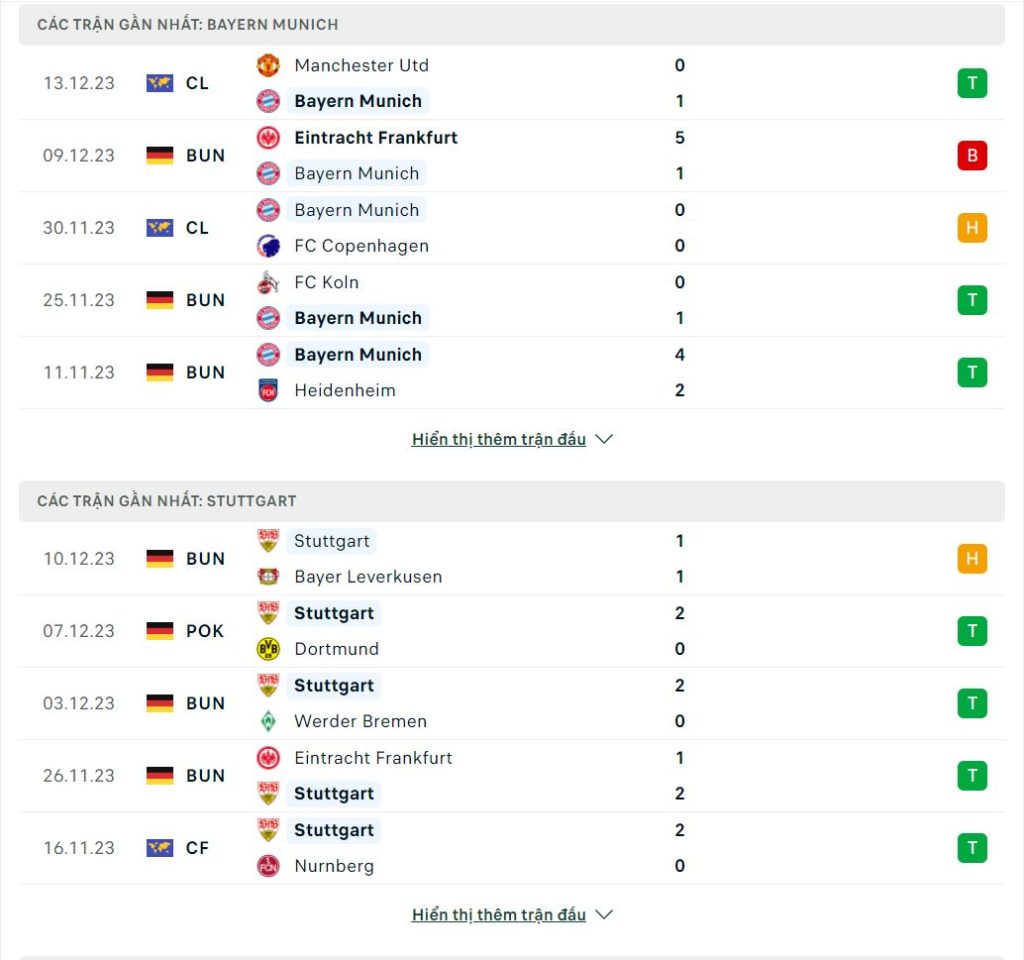
Task: Click the Heidenheim club crest
Action: point(268,391)
